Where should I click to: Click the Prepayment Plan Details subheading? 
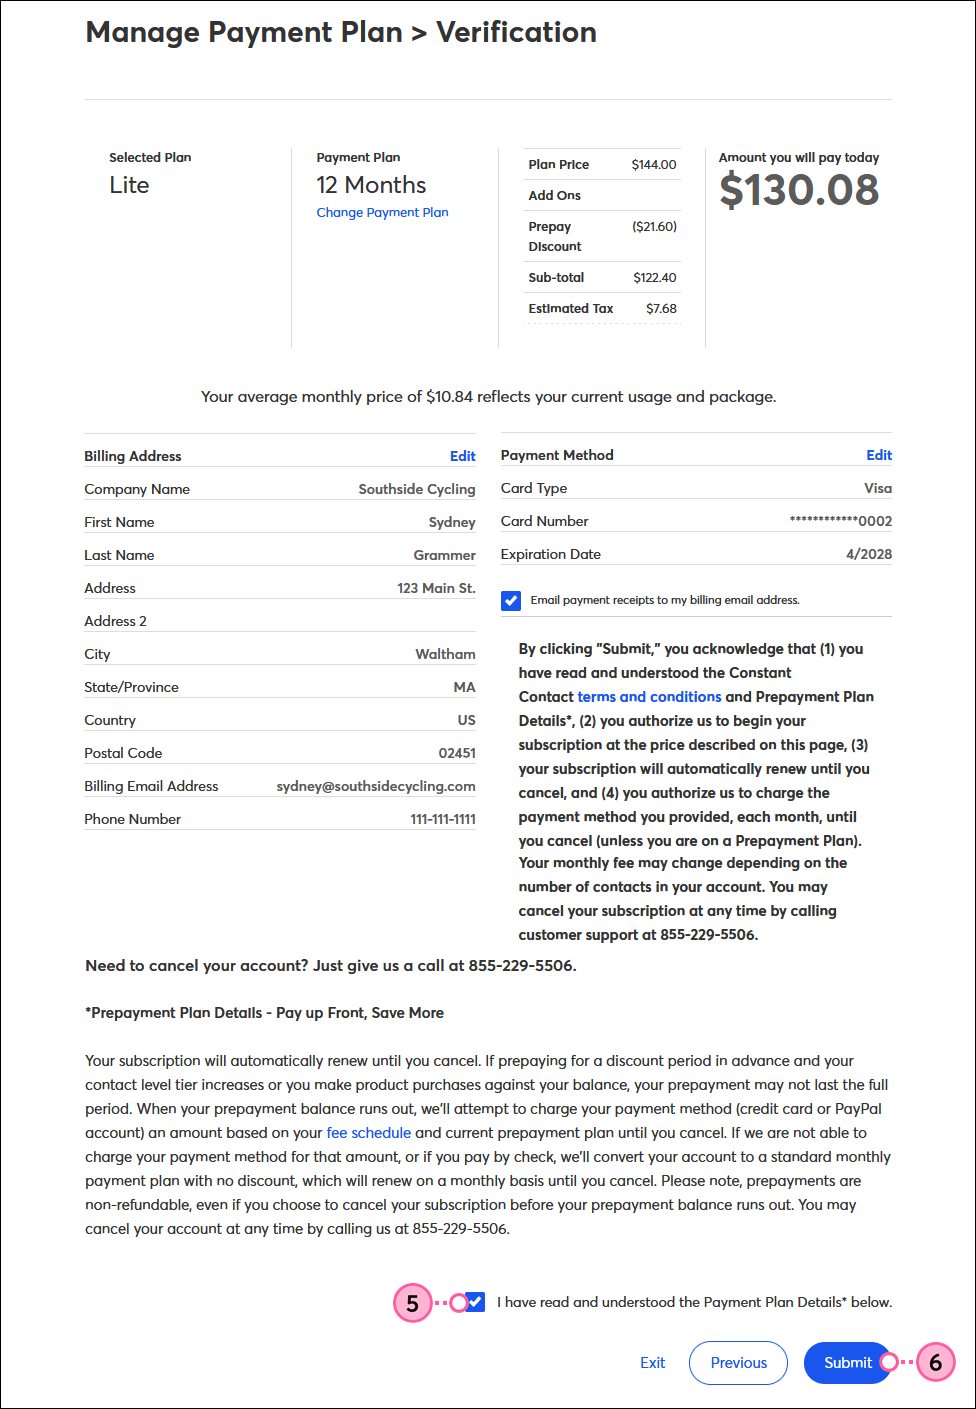pyautogui.click(x=265, y=1013)
